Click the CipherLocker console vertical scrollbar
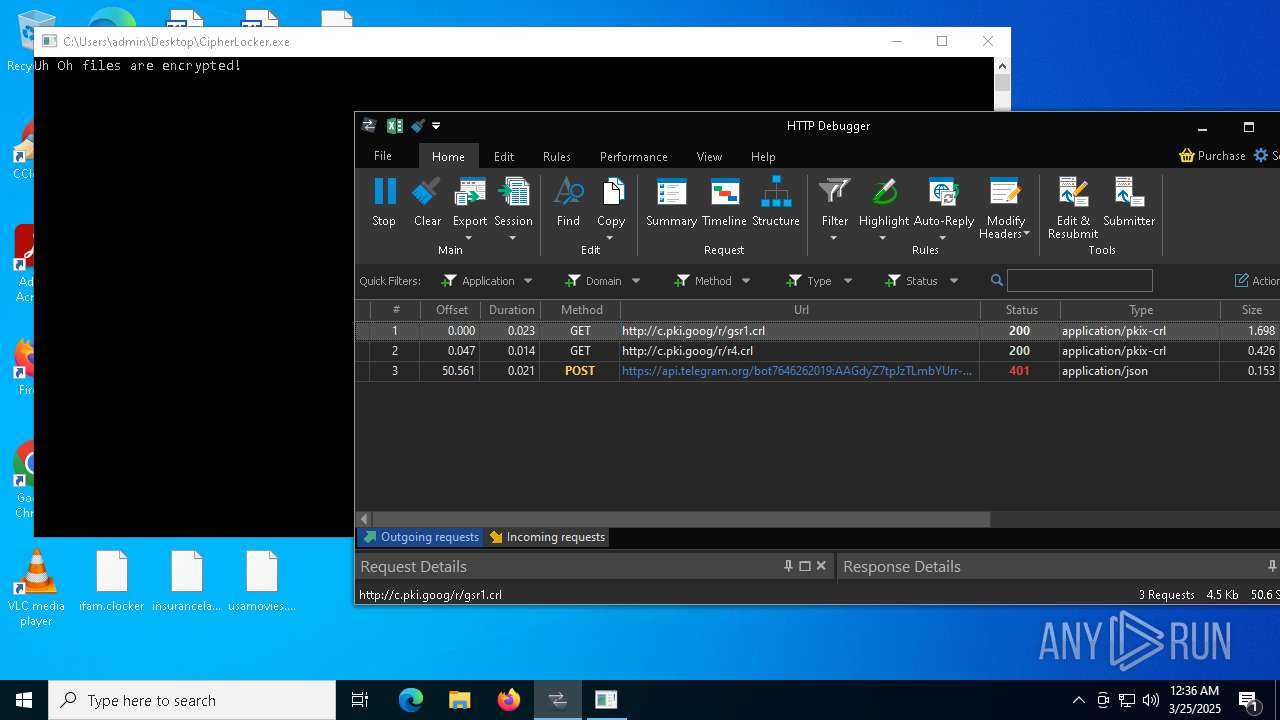Viewport: 1280px width, 720px height. click(1002, 84)
